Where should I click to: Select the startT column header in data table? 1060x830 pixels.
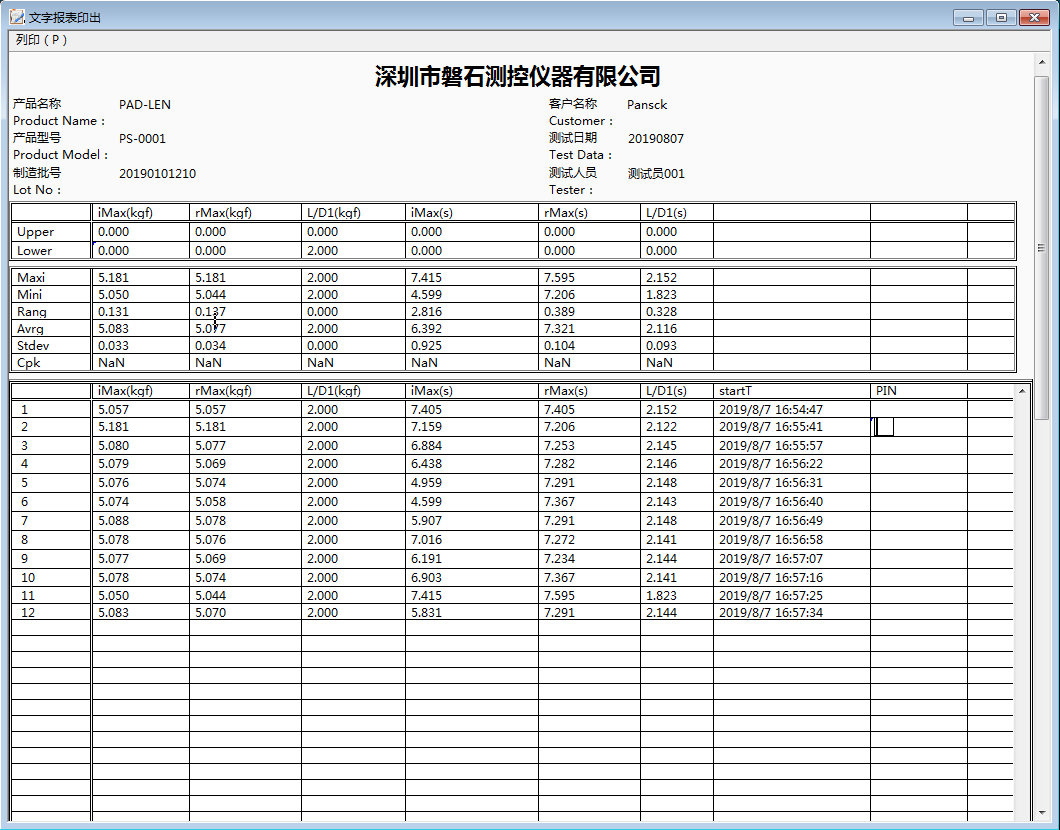pyautogui.click(x=790, y=391)
